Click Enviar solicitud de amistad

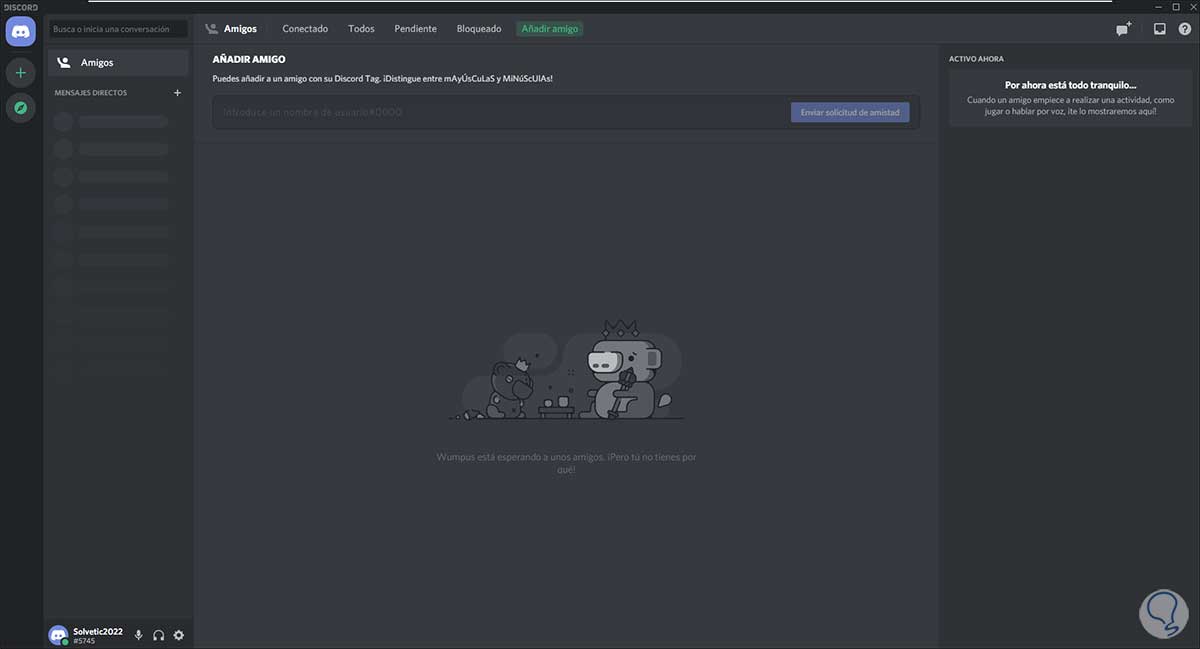[x=849, y=111]
